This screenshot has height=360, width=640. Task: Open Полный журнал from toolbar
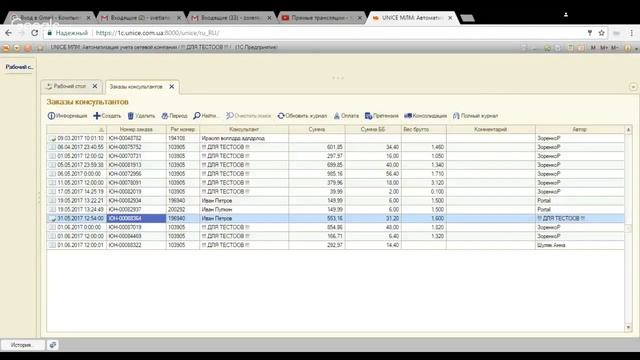coord(476,116)
